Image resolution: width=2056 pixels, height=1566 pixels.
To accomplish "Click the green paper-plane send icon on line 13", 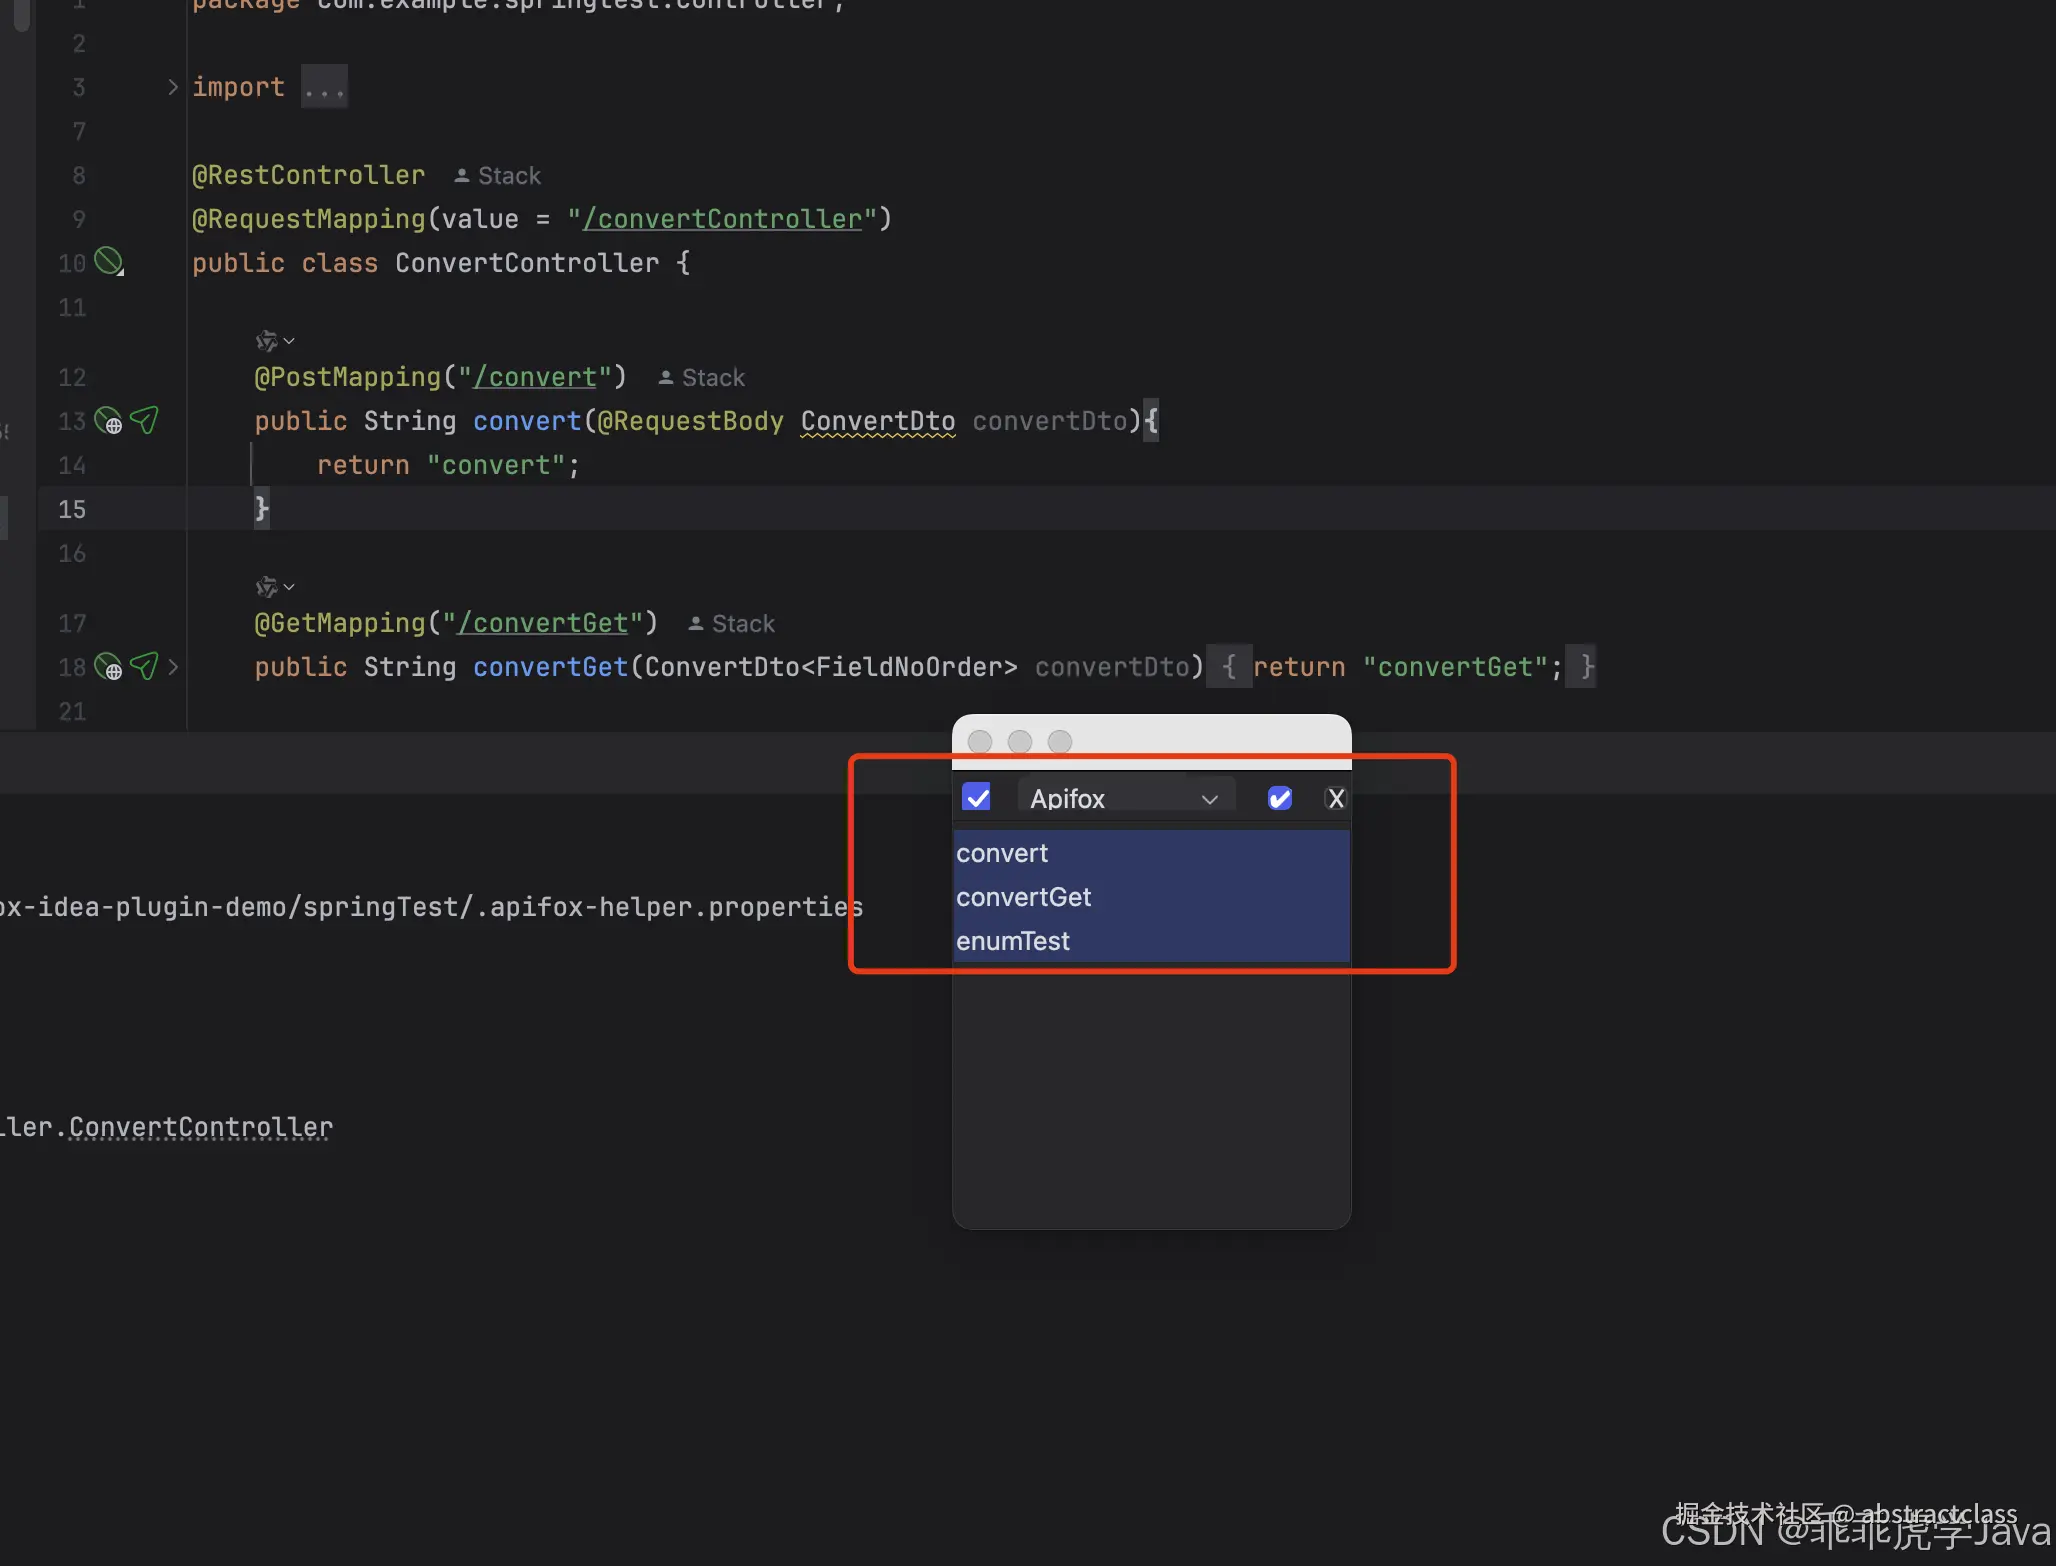I will pyautogui.click(x=144, y=420).
